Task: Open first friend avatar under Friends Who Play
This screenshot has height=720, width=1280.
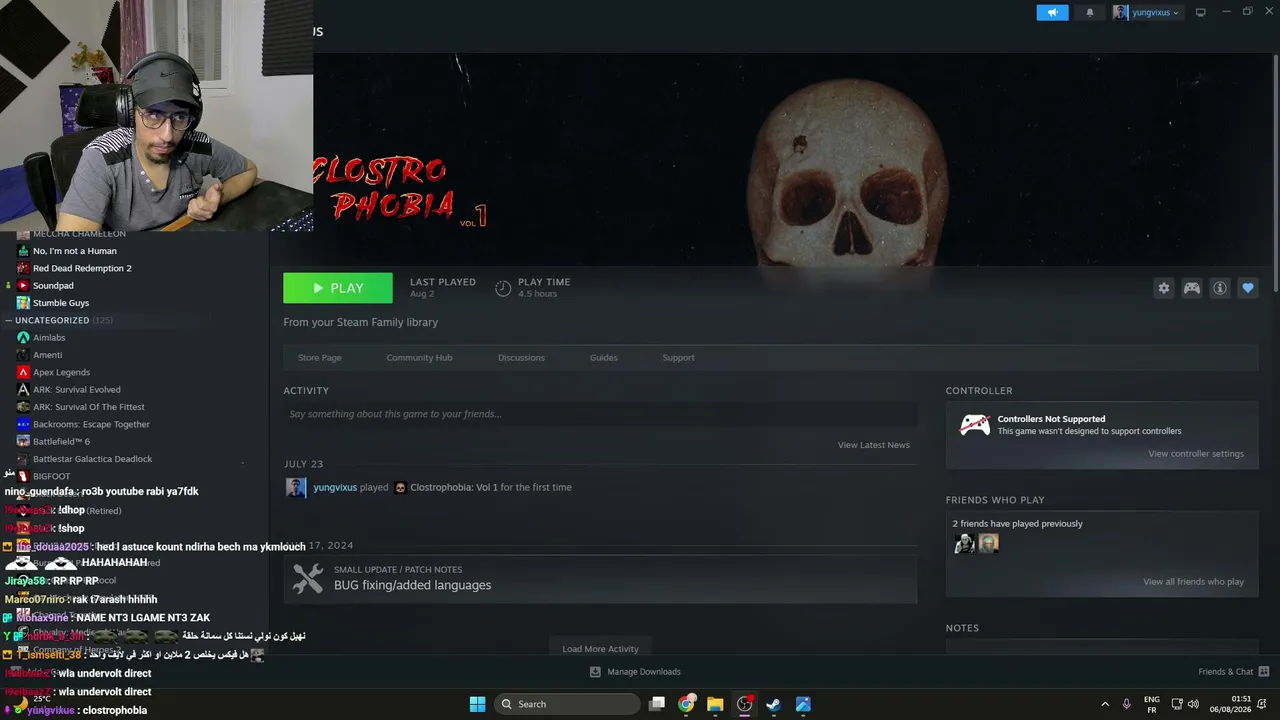Action: tap(964, 543)
